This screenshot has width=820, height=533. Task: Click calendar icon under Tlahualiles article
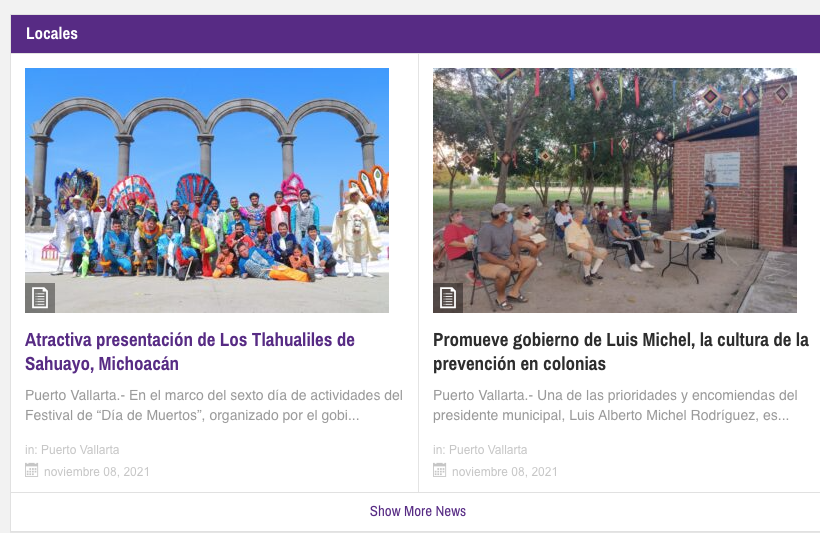pos(31,470)
